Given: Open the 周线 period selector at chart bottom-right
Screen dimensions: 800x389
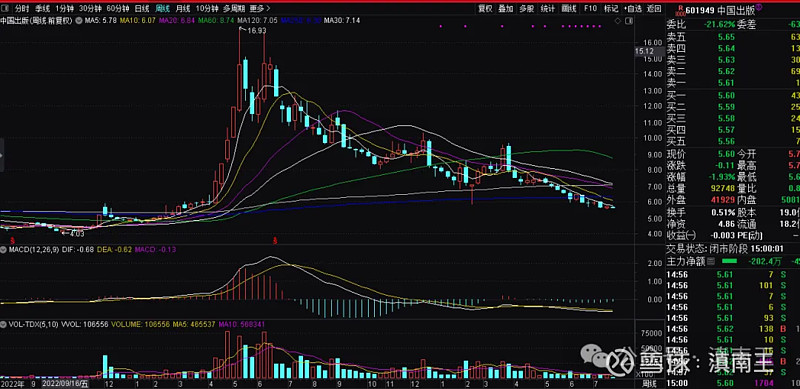Looking at the screenshot, I should [x=649, y=383].
